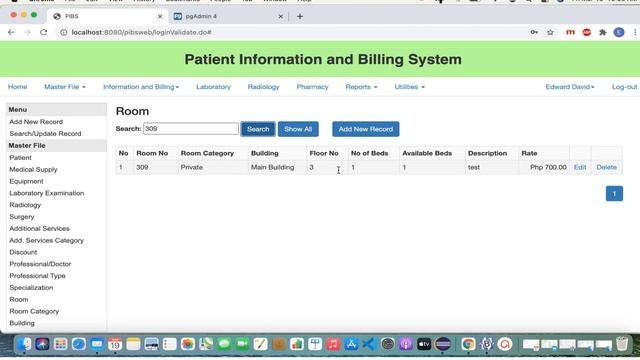Open Mail app in the dock

(x=97, y=344)
